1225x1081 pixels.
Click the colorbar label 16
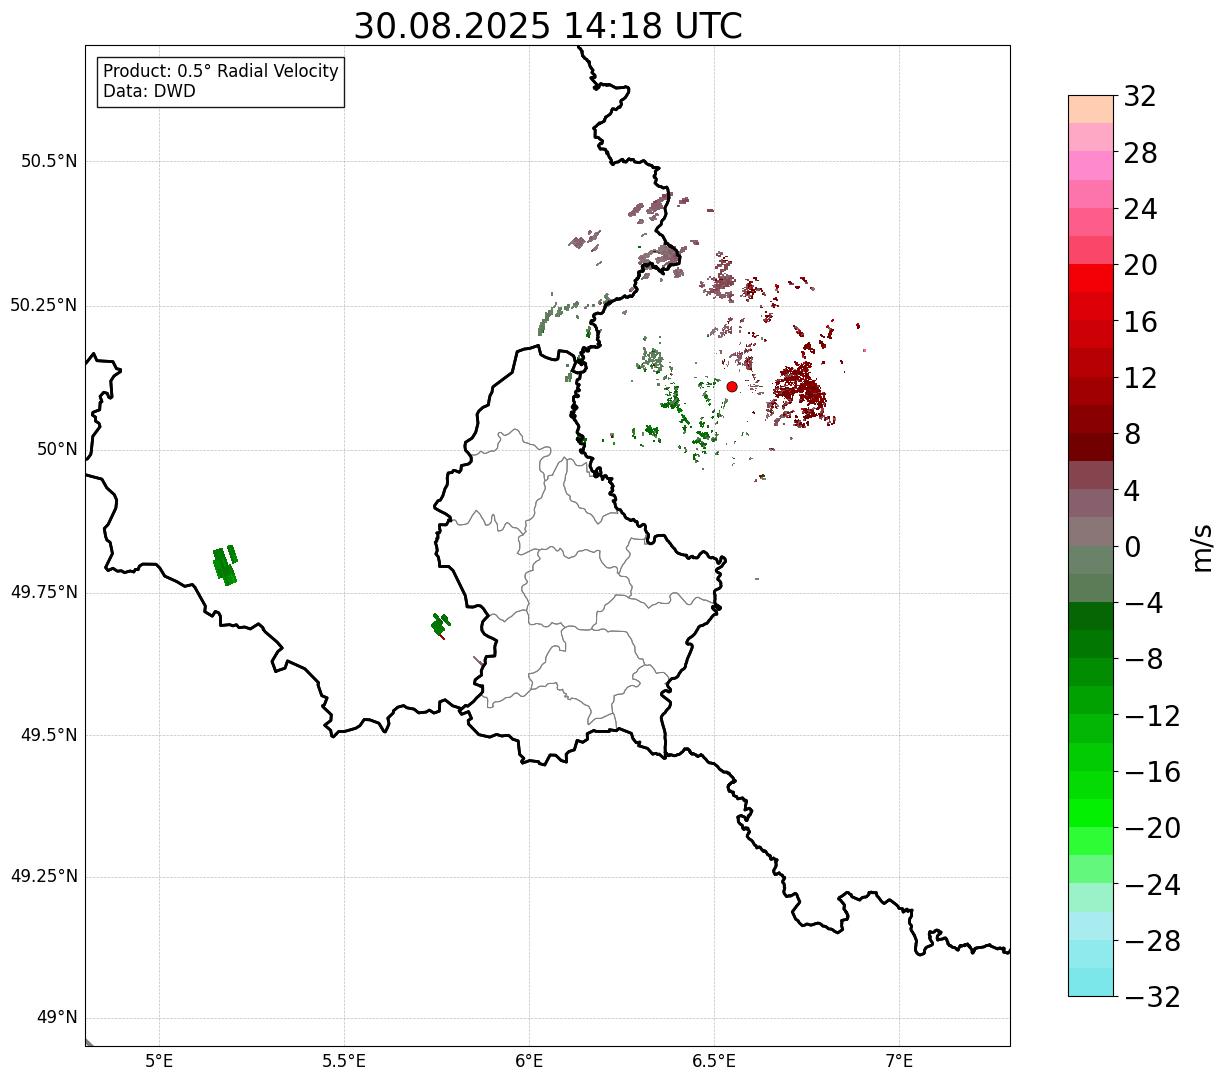tap(1140, 323)
